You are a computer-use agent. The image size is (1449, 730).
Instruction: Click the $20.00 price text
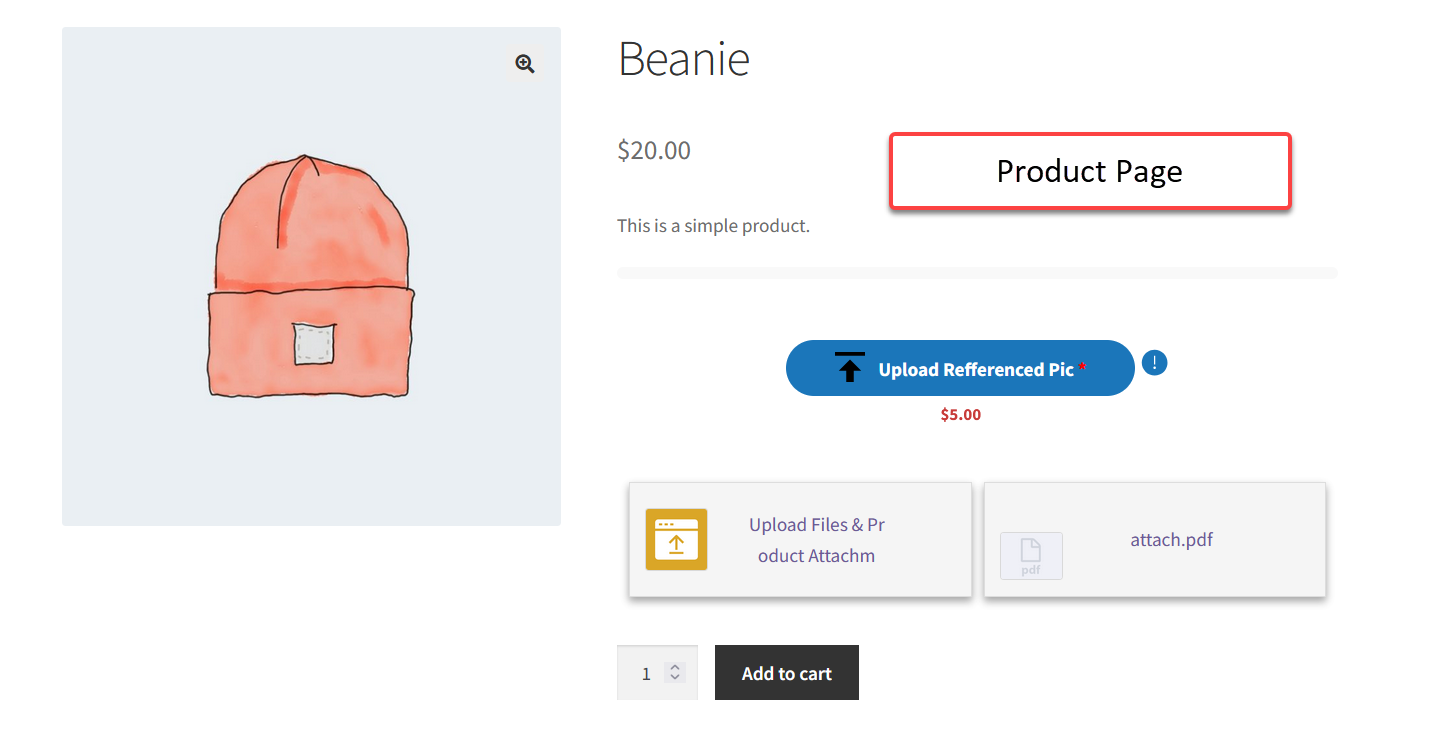tap(653, 150)
